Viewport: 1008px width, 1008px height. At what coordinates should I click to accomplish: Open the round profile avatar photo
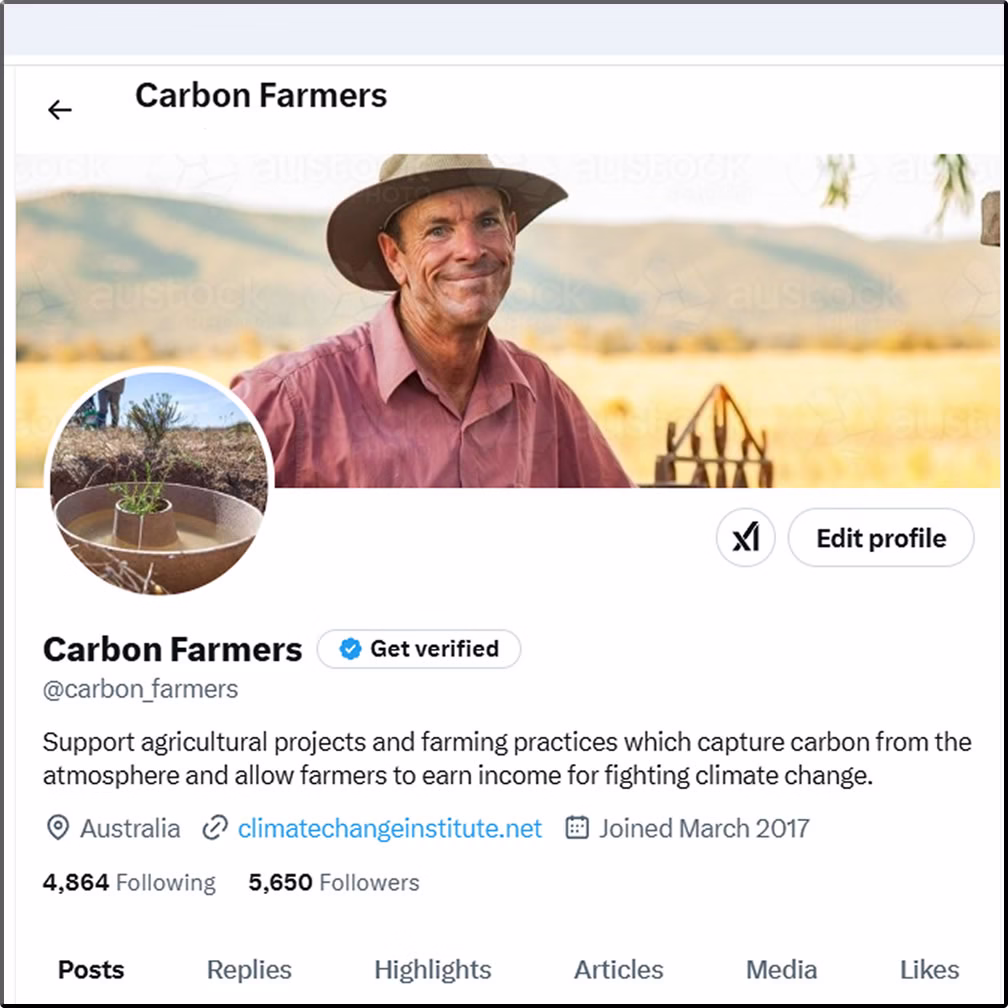click(159, 482)
